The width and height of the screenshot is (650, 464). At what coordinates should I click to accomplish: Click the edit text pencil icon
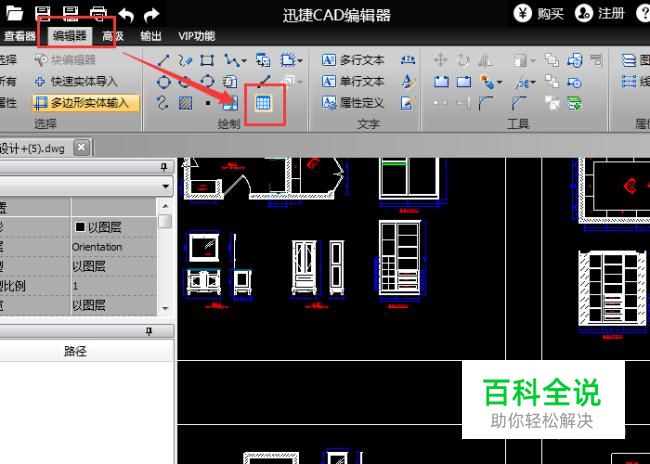pos(407,103)
